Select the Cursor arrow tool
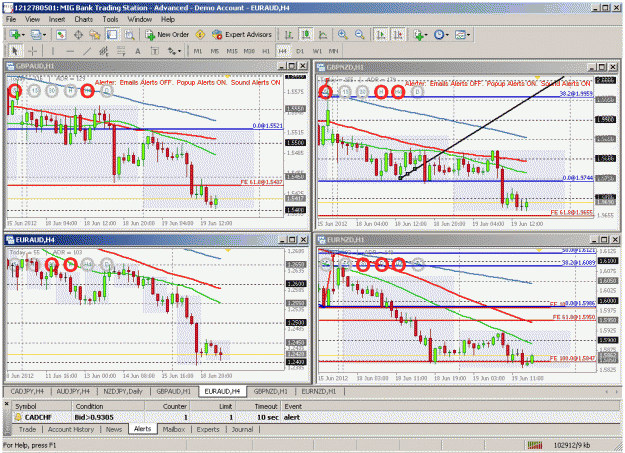625x453 pixels. 15,51
